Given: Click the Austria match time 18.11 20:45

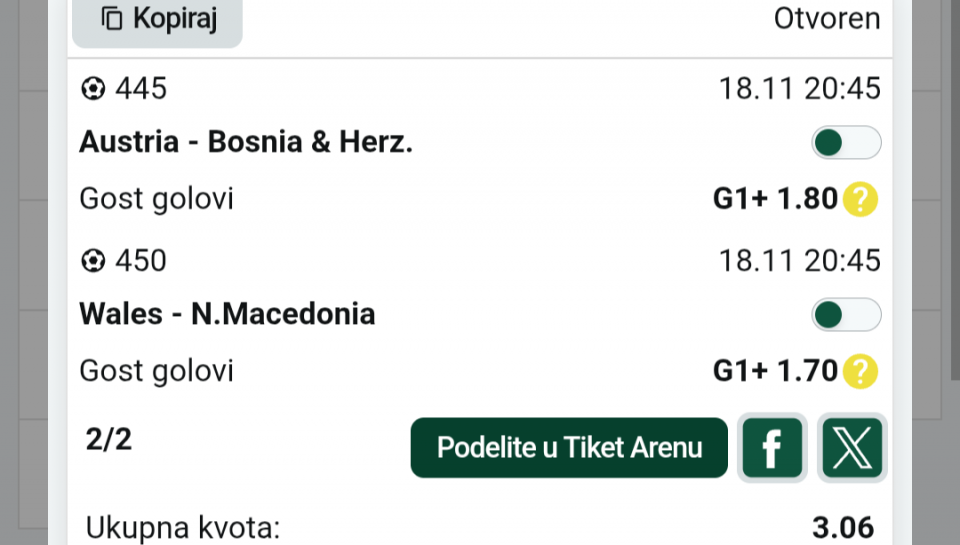Looking at the screenshot, I should 799,90.
